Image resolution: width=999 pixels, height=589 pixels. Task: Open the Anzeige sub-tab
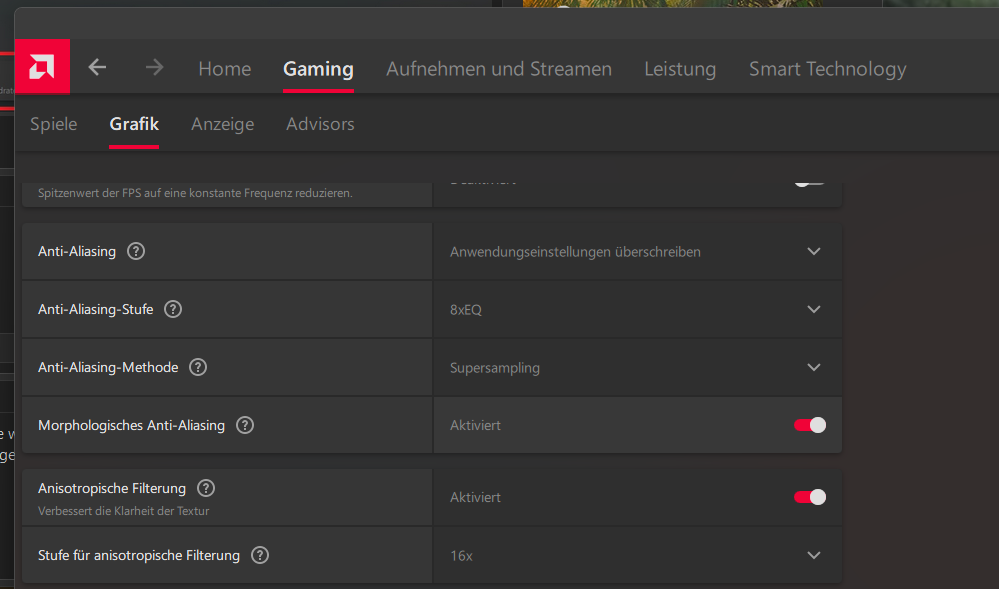click(222, 124)
